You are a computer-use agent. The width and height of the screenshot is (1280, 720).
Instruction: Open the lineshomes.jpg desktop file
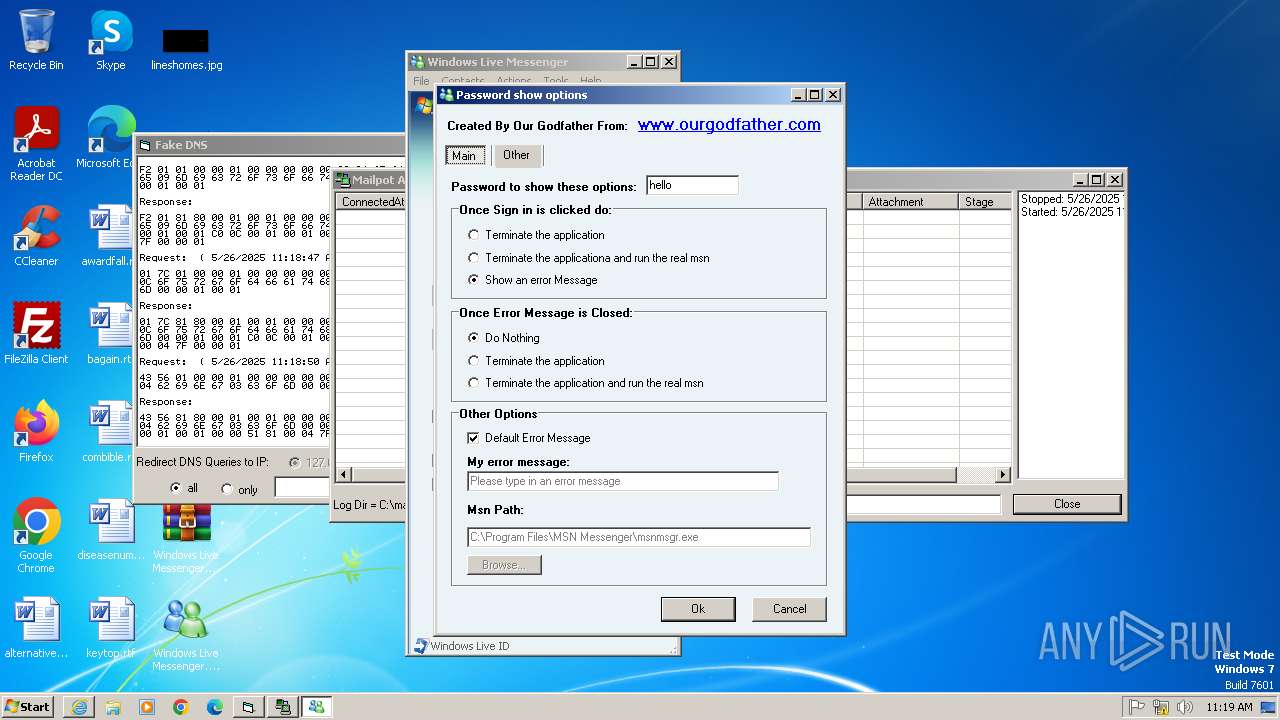[186, 48]
